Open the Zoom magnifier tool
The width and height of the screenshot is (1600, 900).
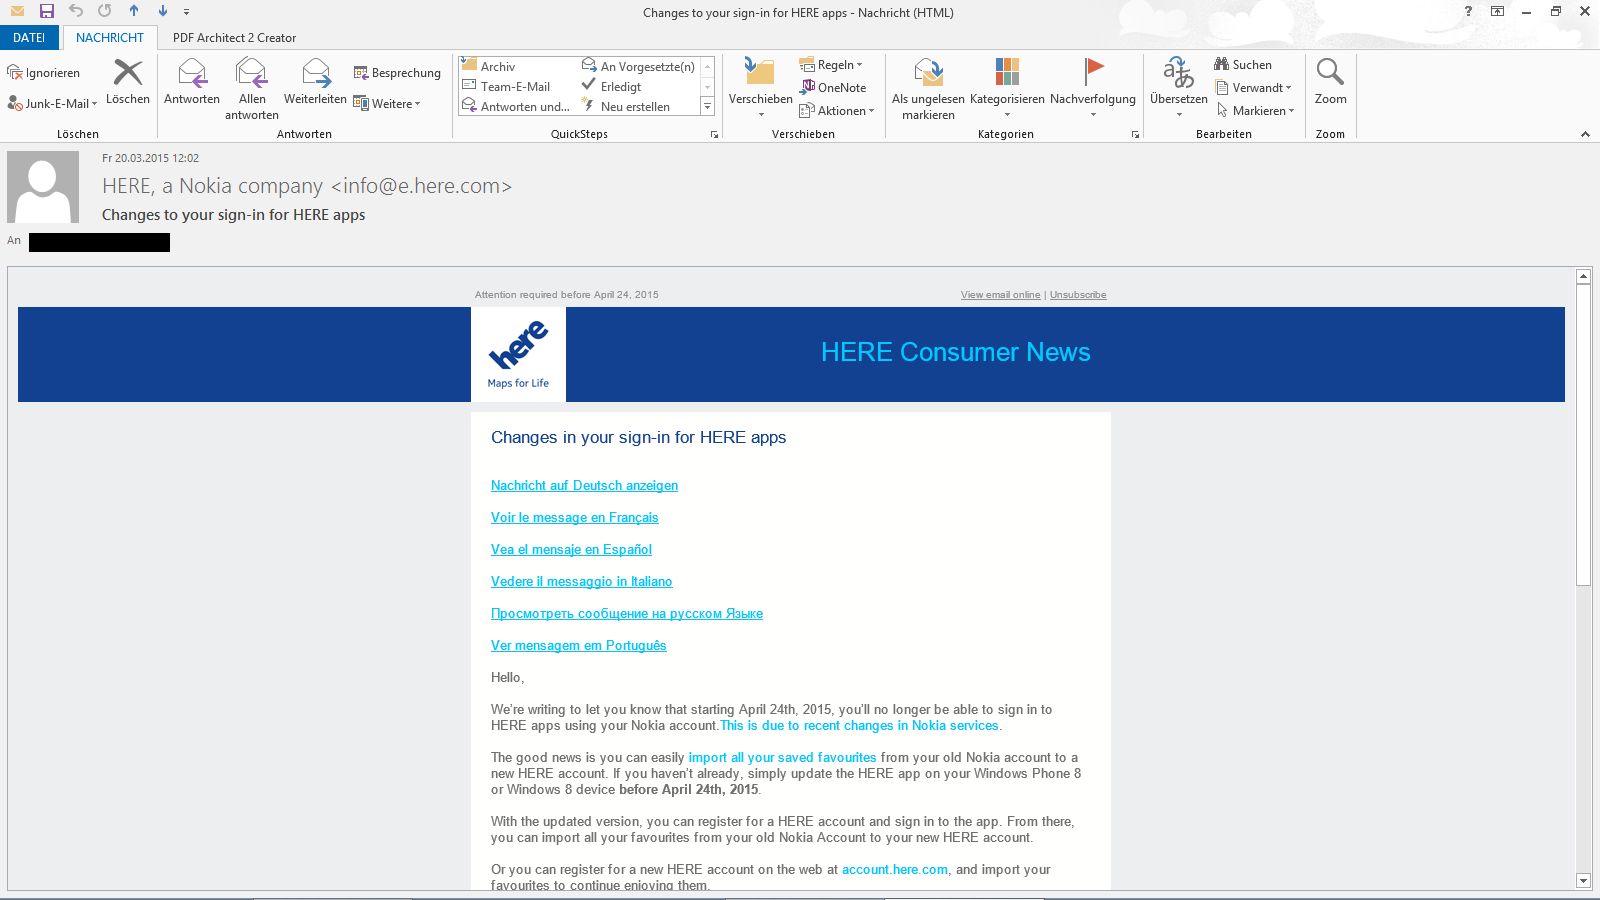(1330, 82)
